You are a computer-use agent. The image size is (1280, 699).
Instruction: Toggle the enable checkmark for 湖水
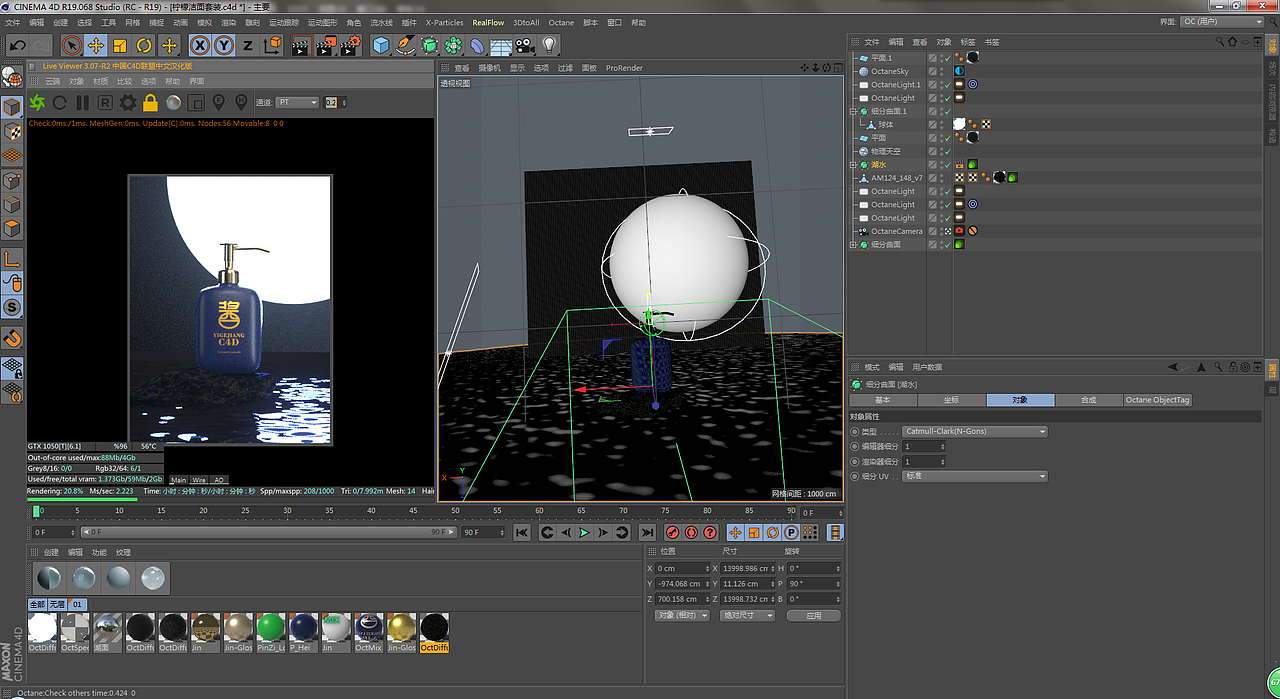947,164
